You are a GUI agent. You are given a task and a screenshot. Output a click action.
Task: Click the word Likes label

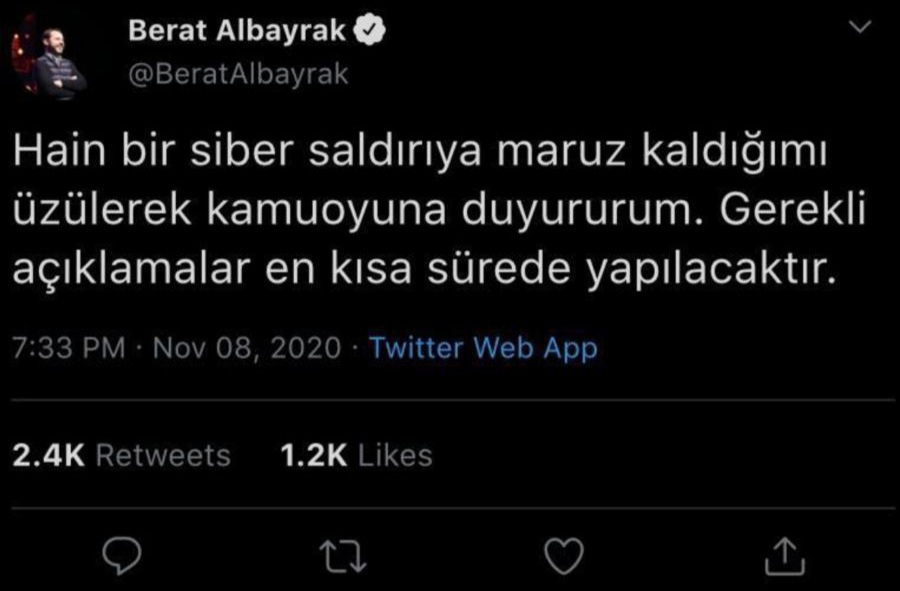coord(395,456)
